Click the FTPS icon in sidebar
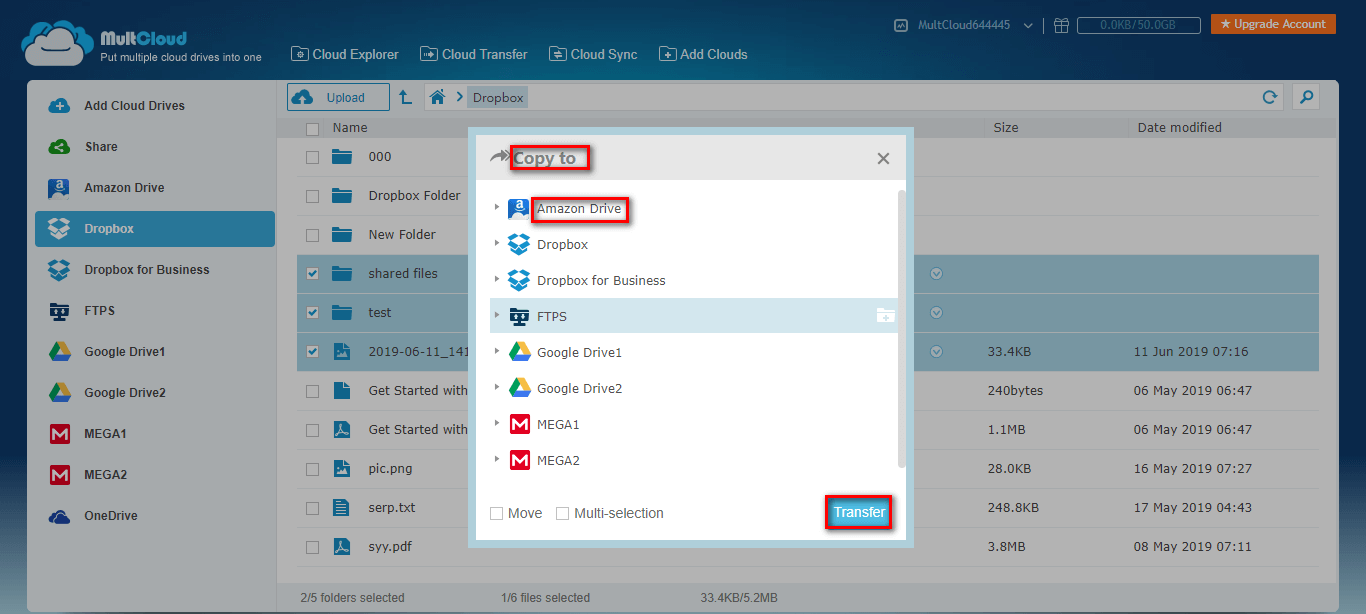The width and height of the screenshot is (1366, 614). [x=59, y=311]
